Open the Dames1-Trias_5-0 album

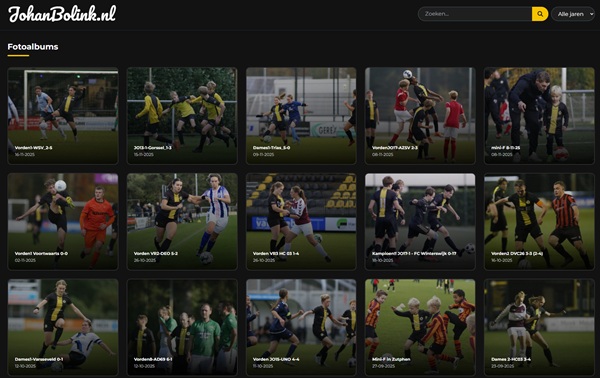pos(301,116)
